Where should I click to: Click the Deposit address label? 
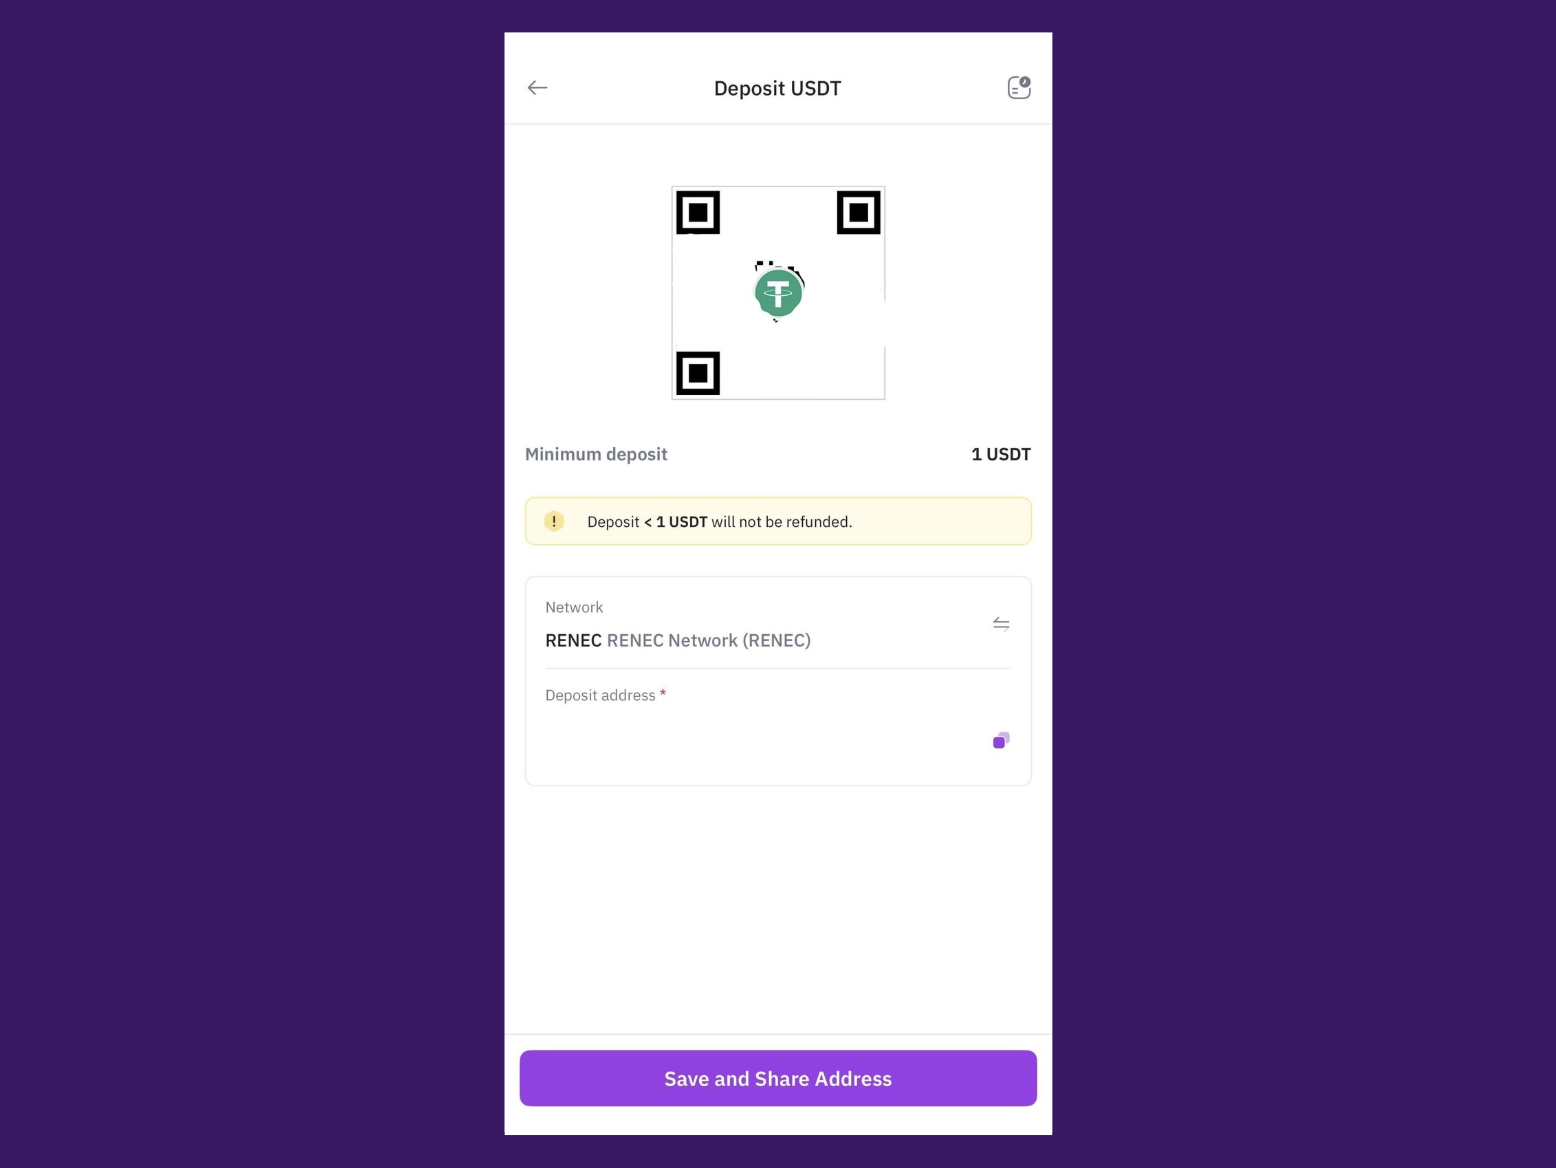600,695
